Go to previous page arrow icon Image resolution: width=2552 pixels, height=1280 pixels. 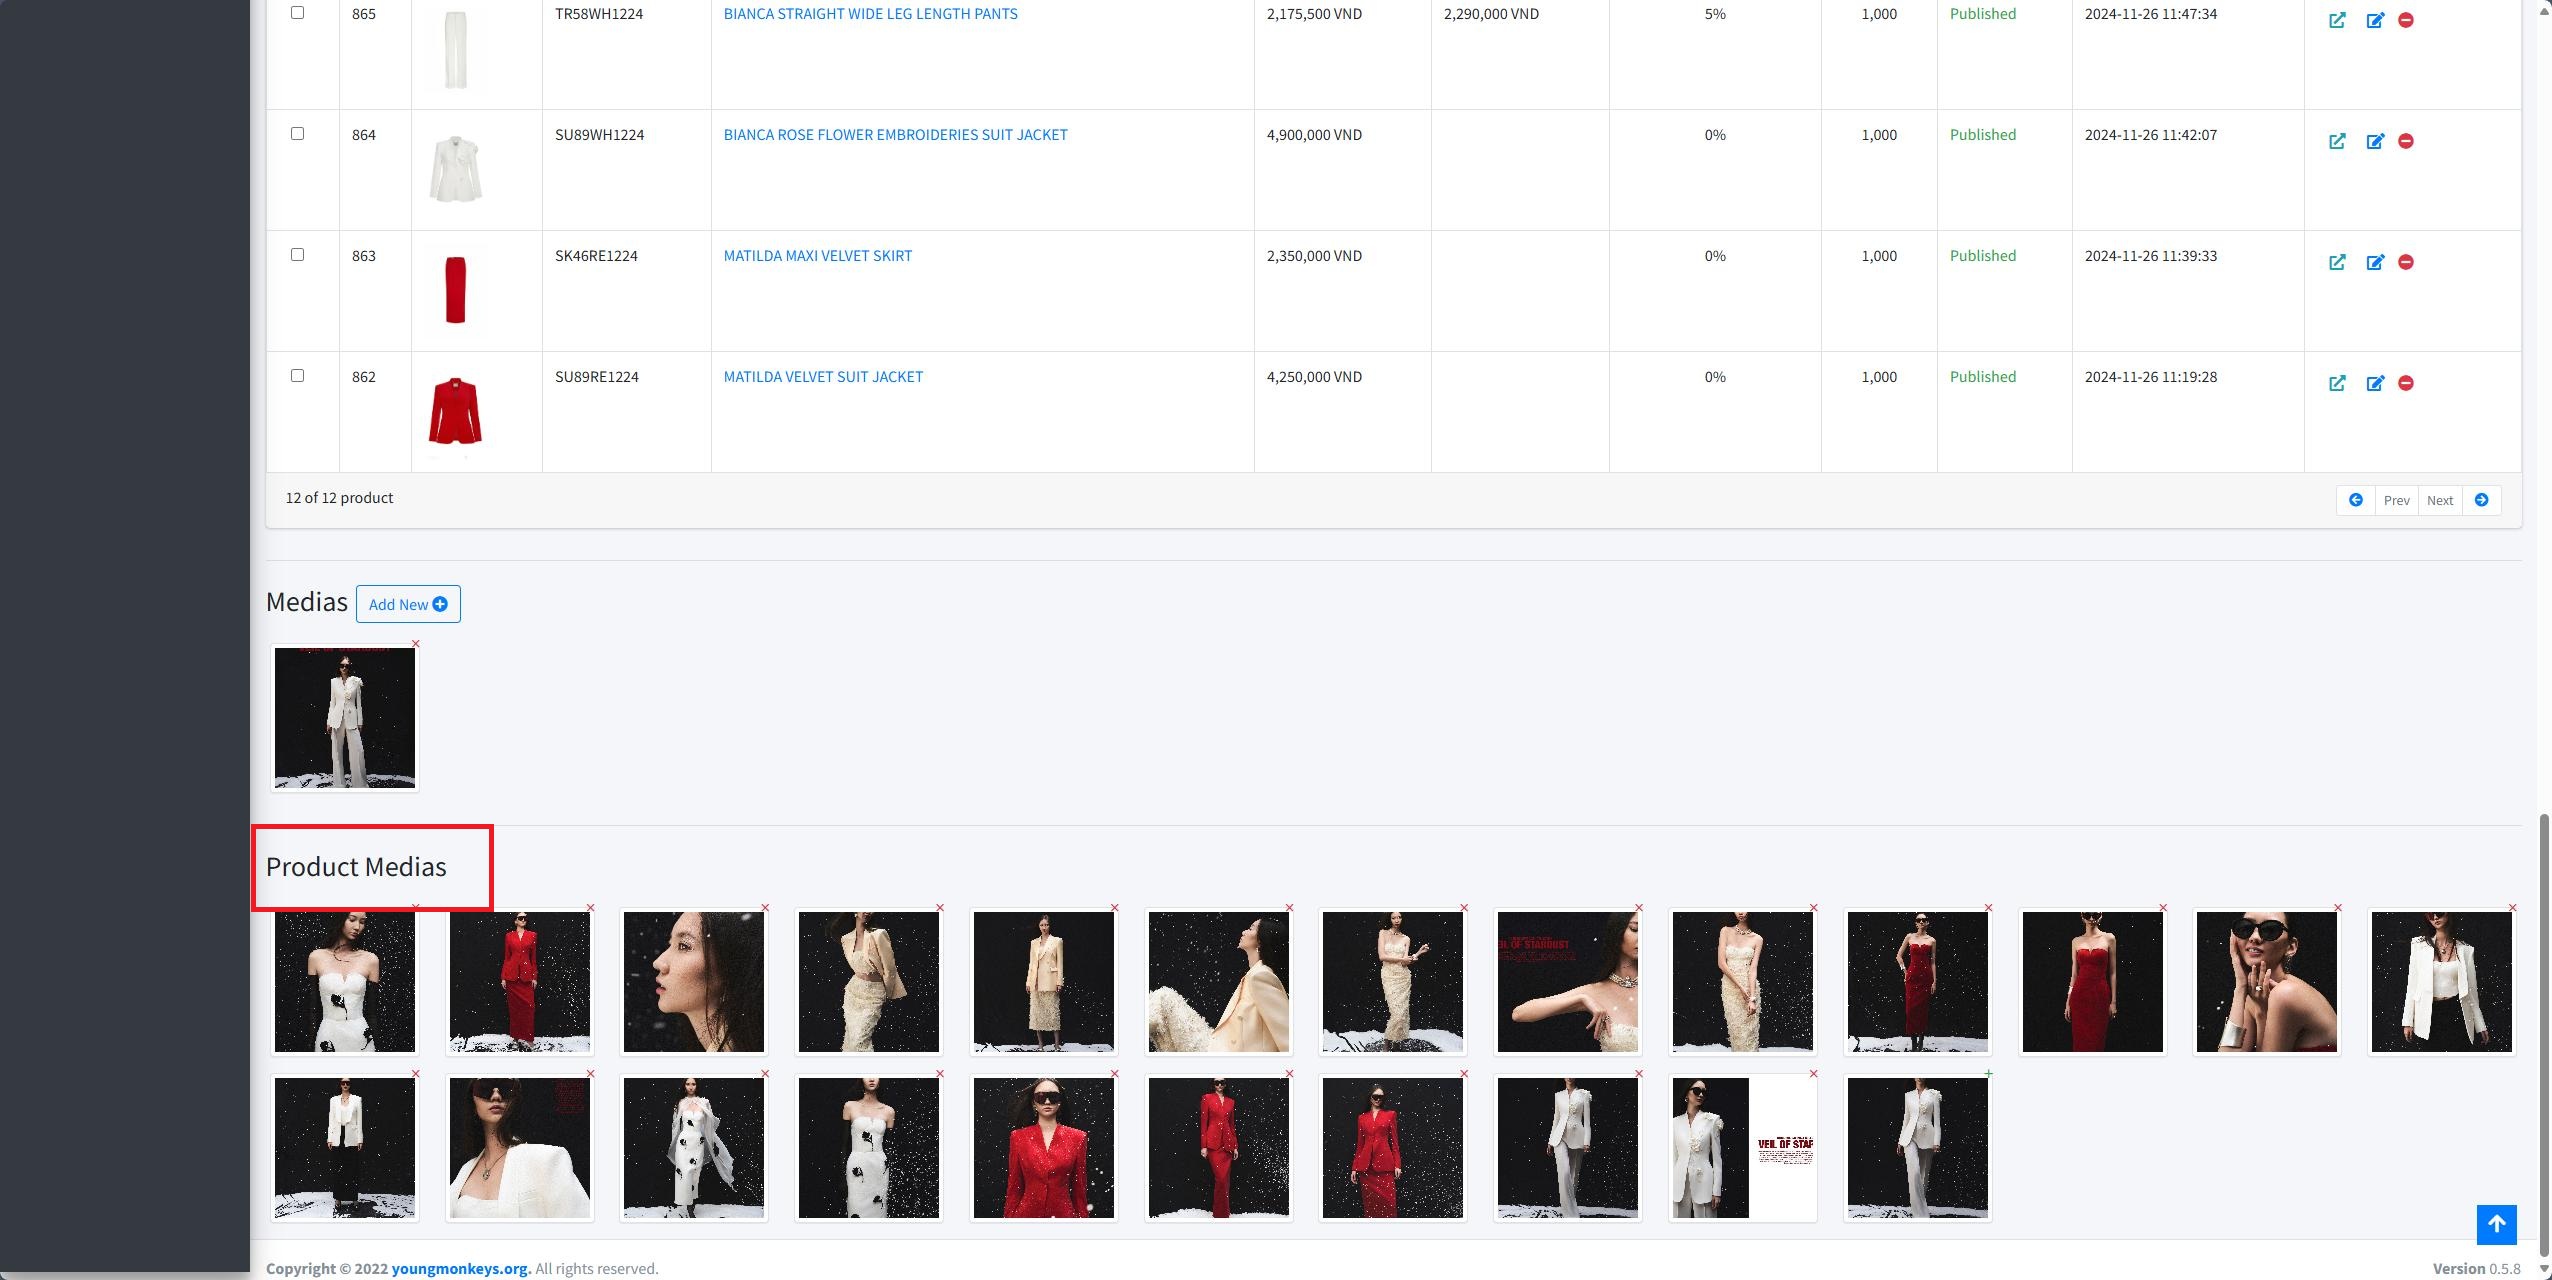(2356, 500)
